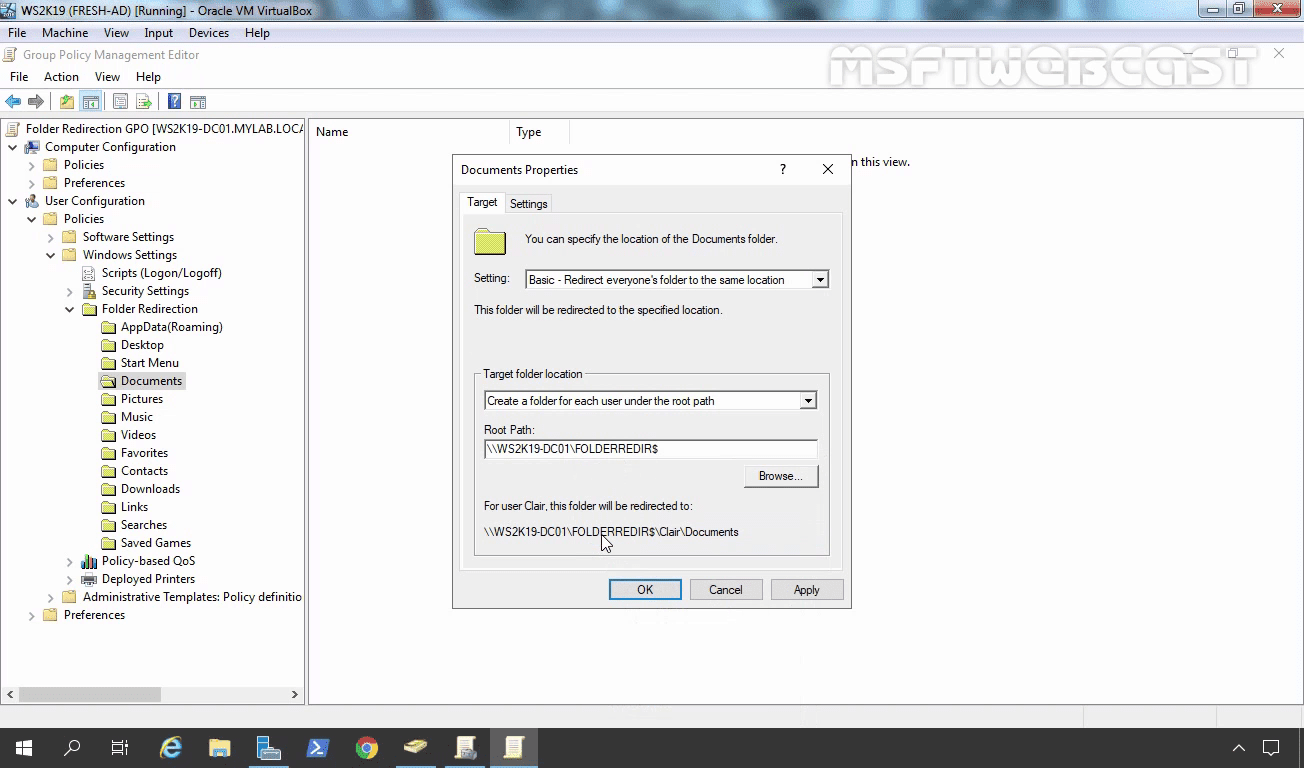Toggle Show/Hide Console Tree toolbar icon
Image resolution: width=1304 pixels, height=768 pixels.
(x=90, y=101)
